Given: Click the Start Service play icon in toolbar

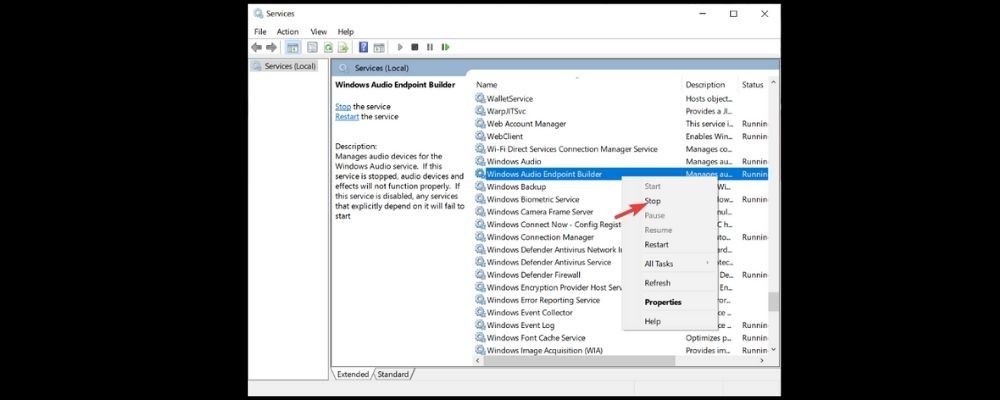Looking at the screenshot, I should (x=400, y=47).
